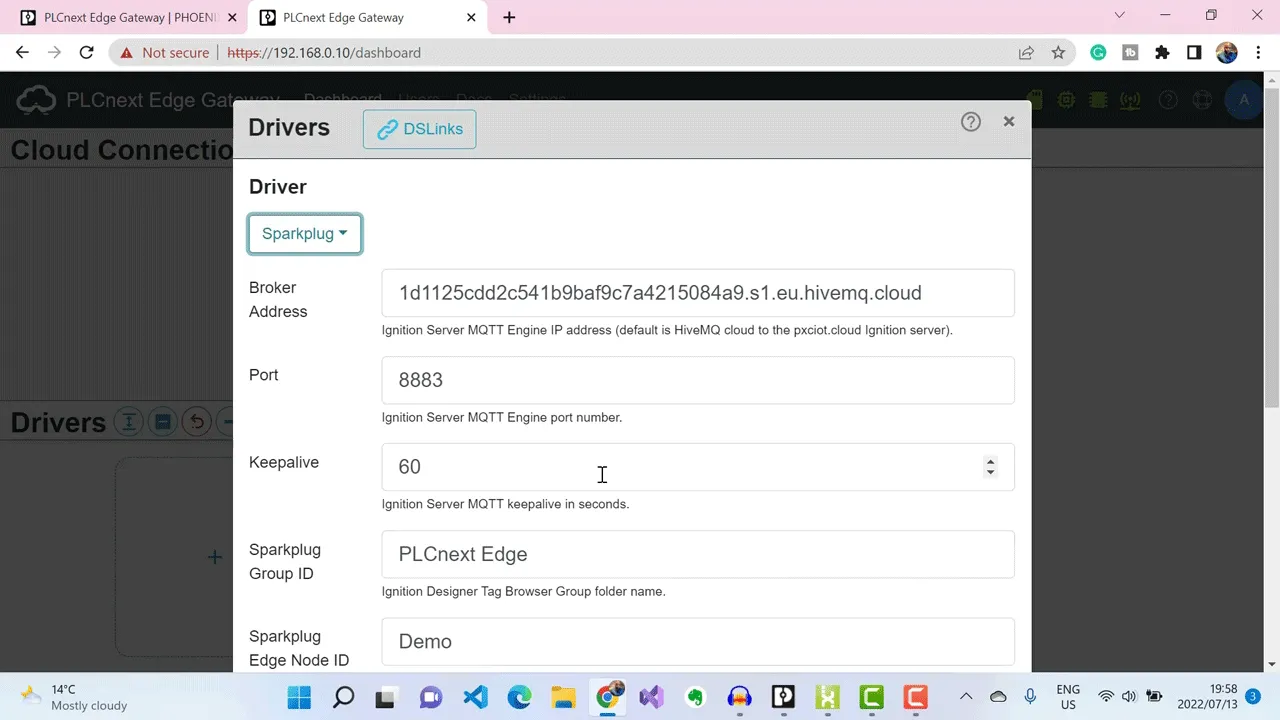
Task: Click the Grammarly extension icon
Action: [x=1098, y=53]
